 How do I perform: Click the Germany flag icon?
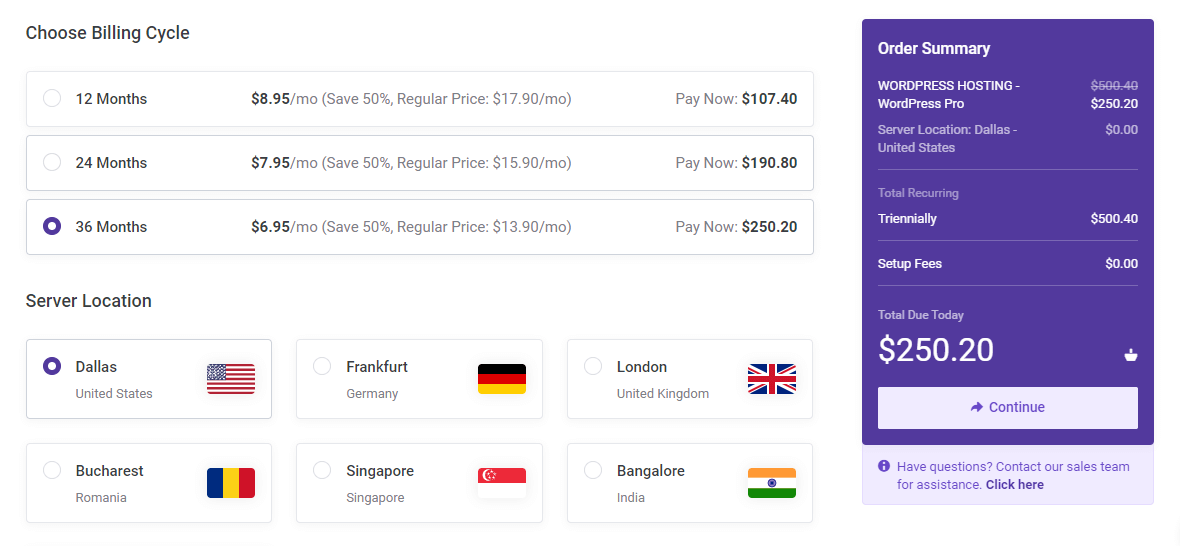pos(502,379)
